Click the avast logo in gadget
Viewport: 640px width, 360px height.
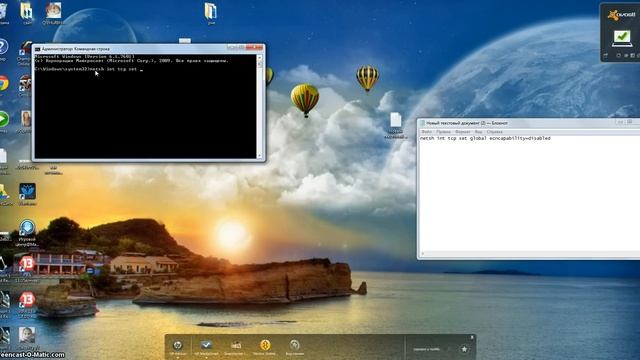point(621,16)
